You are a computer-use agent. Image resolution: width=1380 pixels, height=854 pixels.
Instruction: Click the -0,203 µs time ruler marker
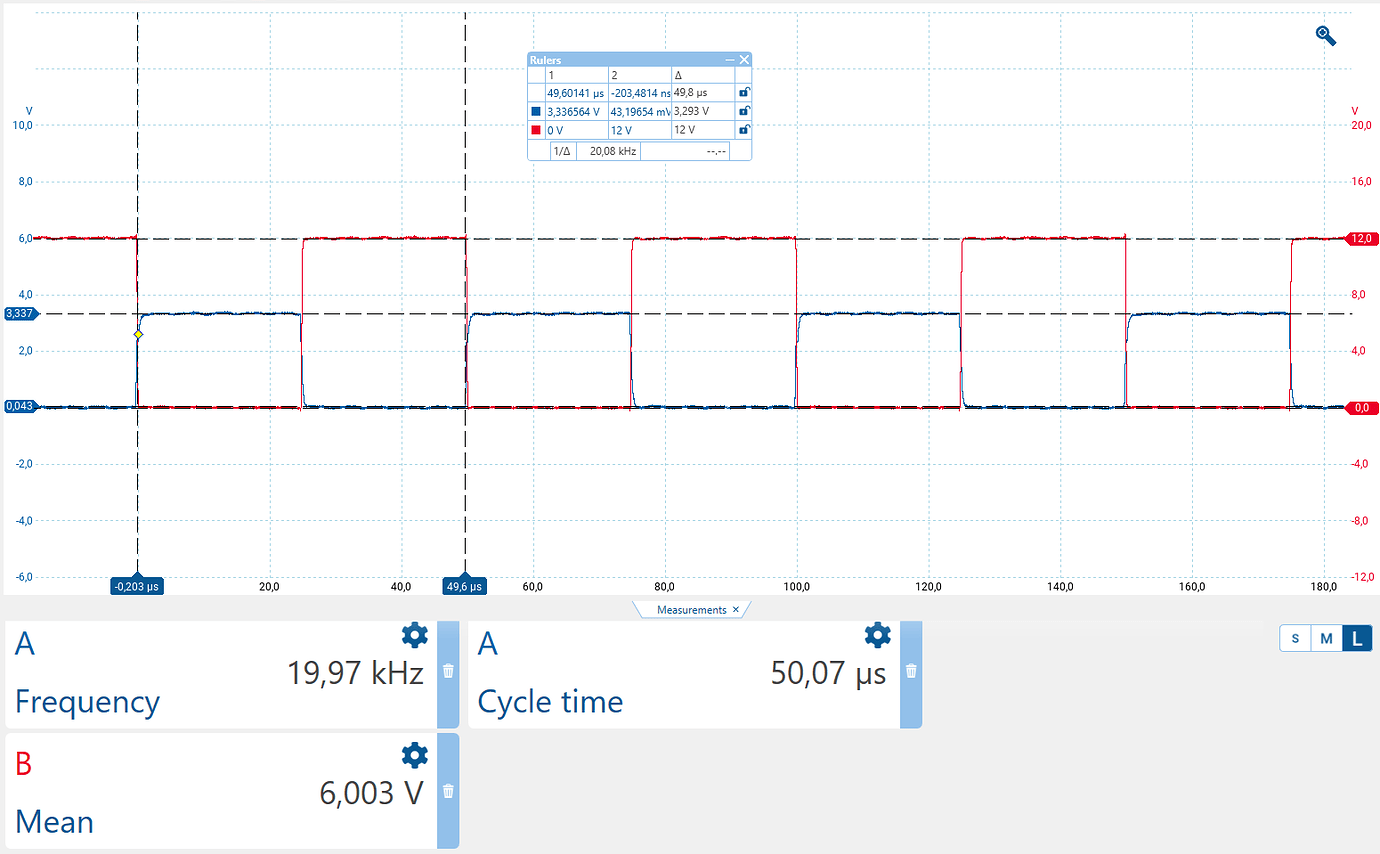(x=137, y=586)
